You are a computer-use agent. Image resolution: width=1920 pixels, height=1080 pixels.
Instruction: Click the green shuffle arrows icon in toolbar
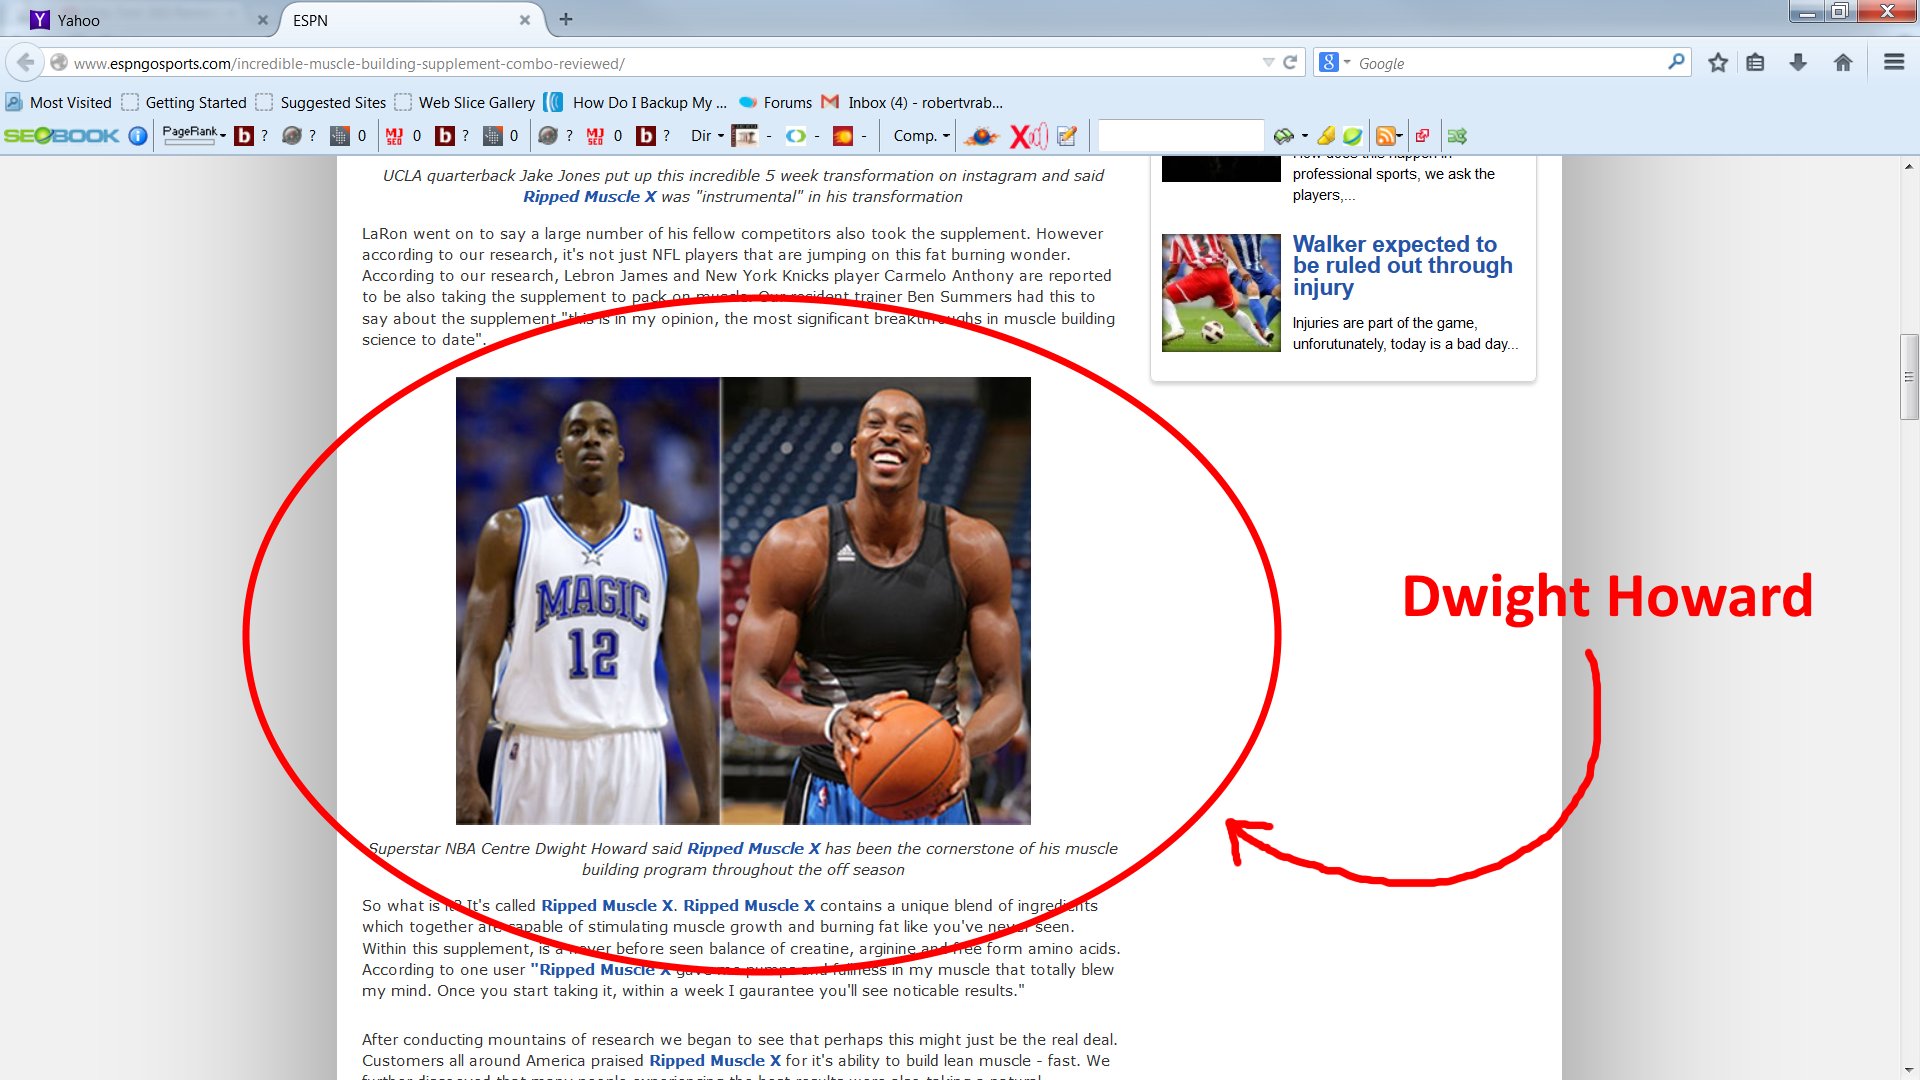1457,136
